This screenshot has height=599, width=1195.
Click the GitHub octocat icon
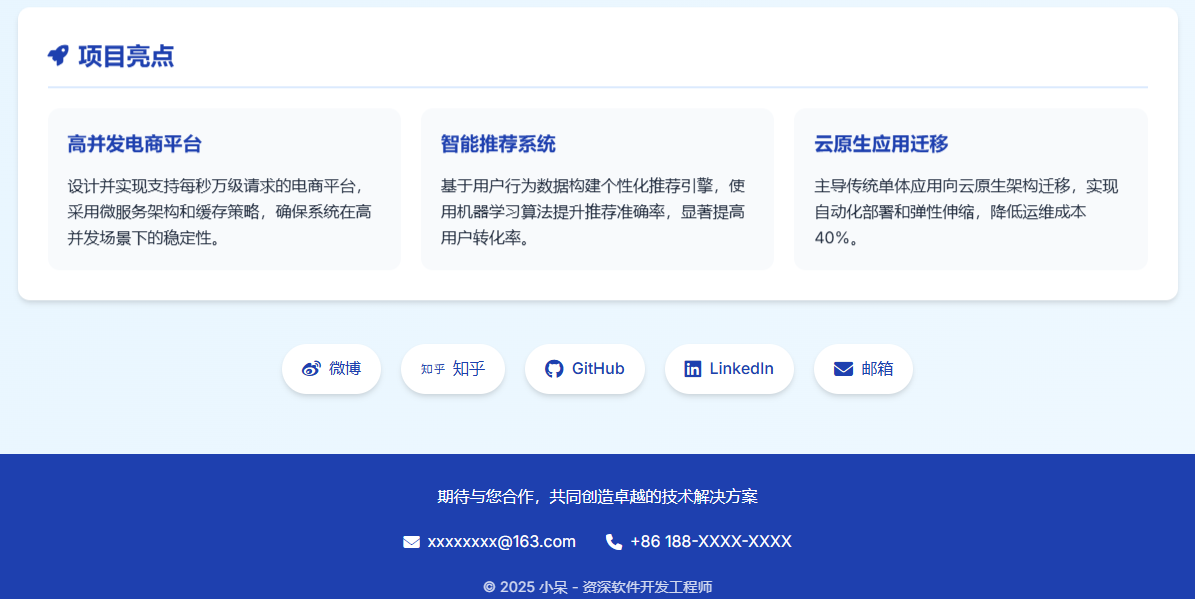point(554,369)
